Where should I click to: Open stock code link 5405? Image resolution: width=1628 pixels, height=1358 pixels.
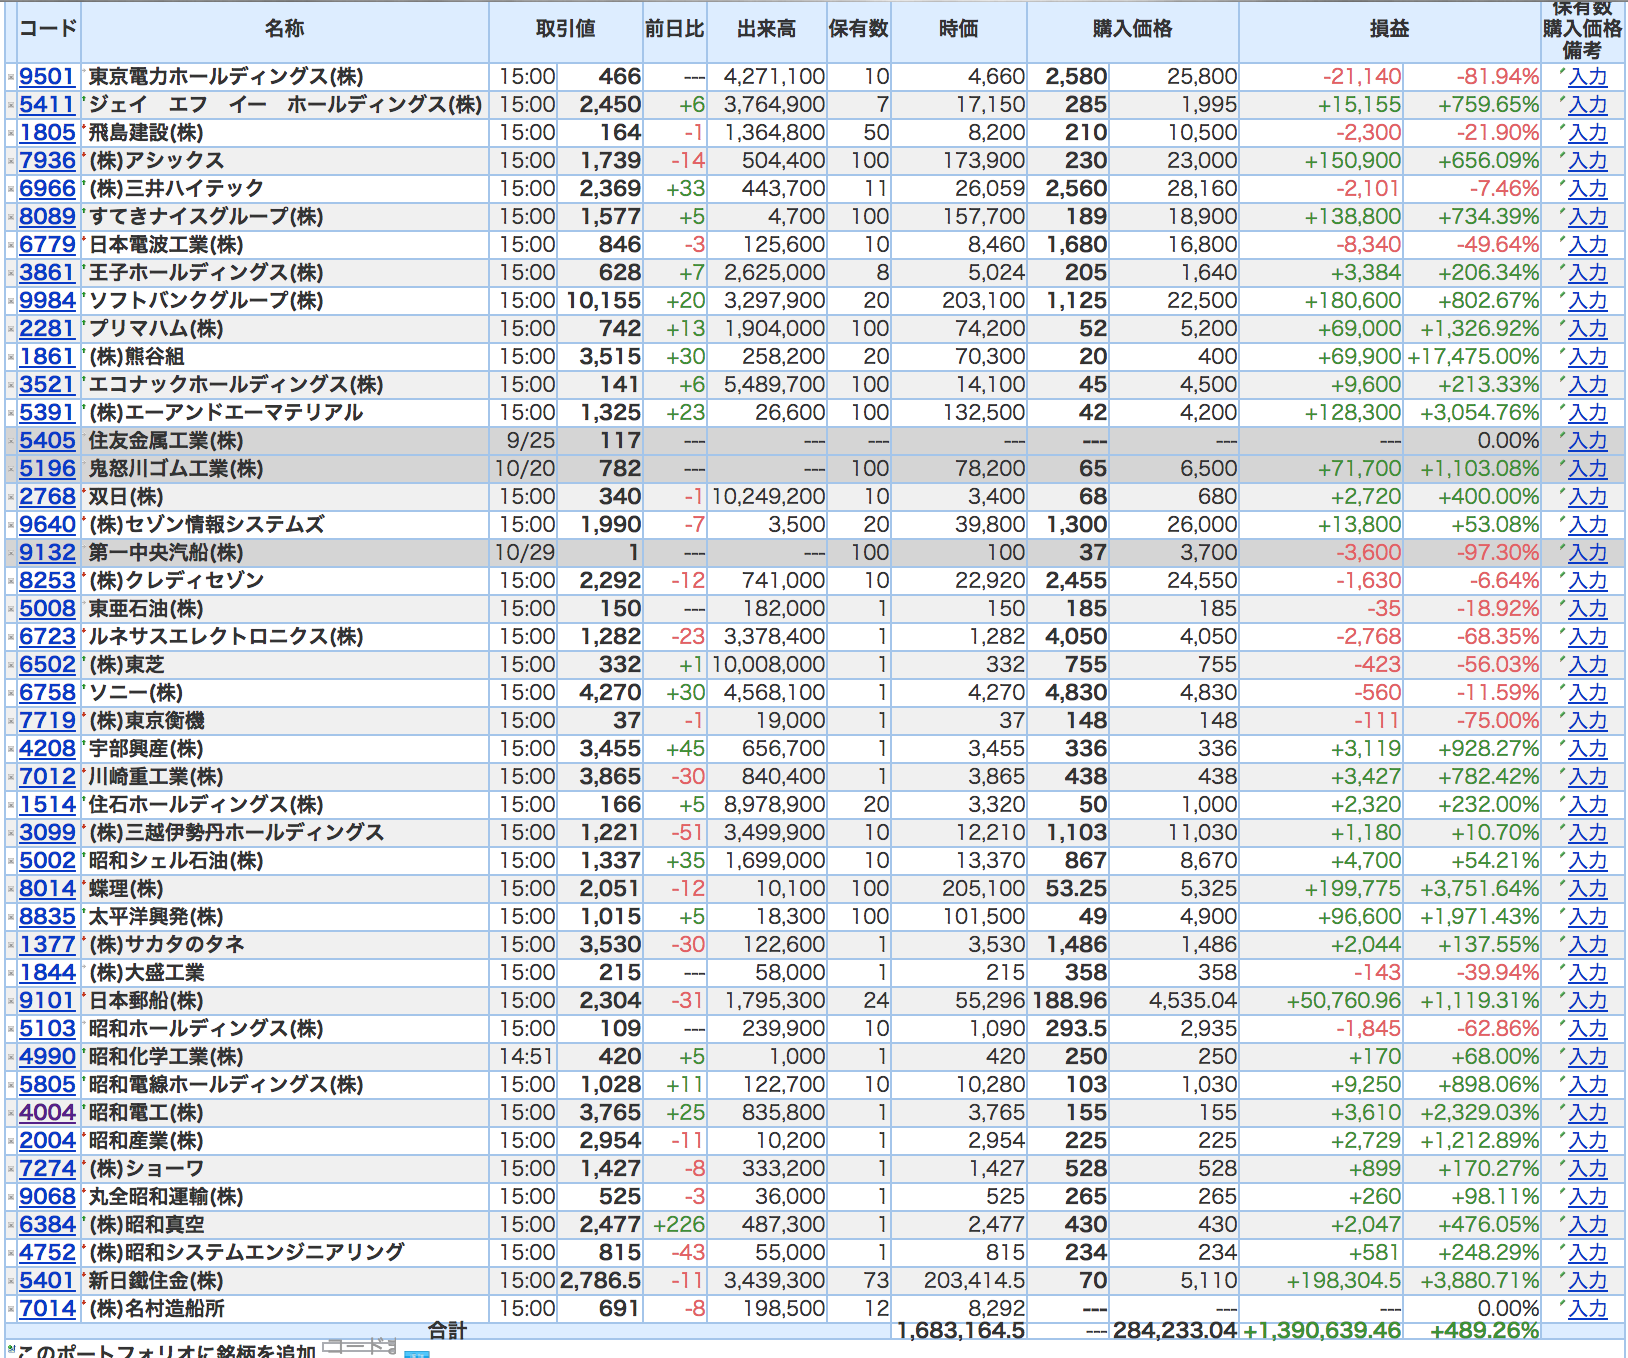coord(47,441)
